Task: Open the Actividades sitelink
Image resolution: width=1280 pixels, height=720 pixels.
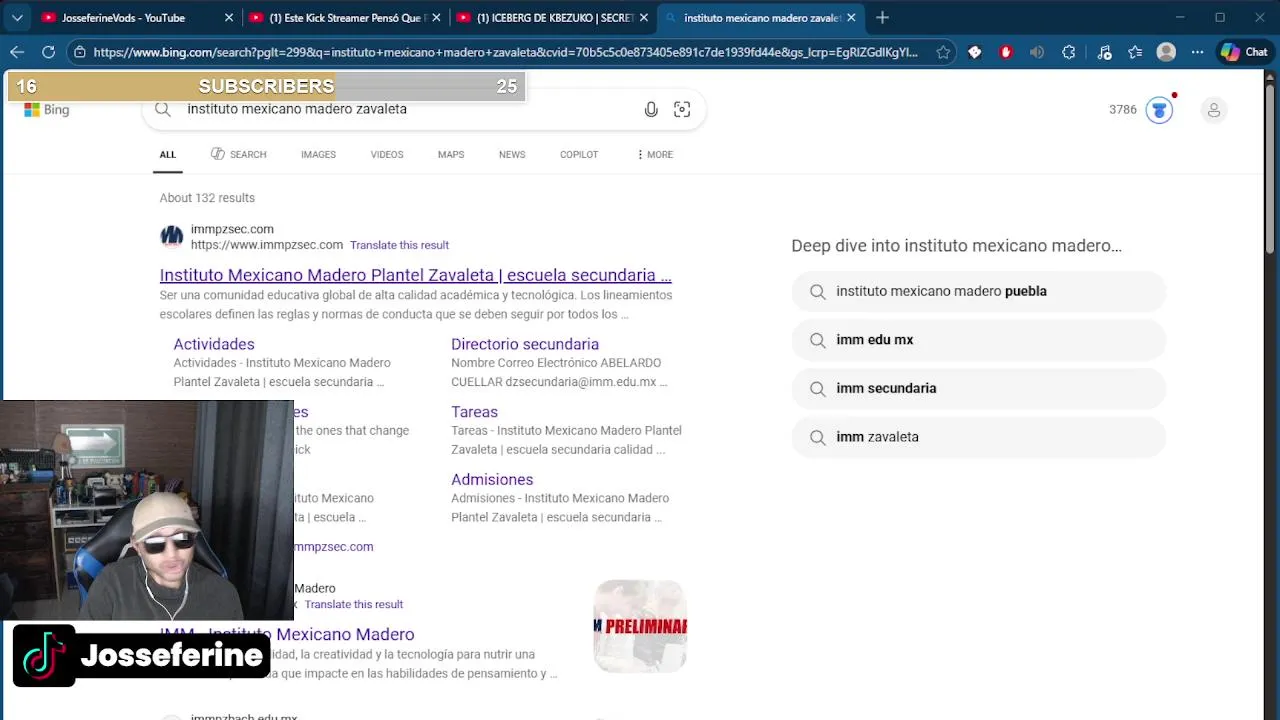Action: coord(214,344)
